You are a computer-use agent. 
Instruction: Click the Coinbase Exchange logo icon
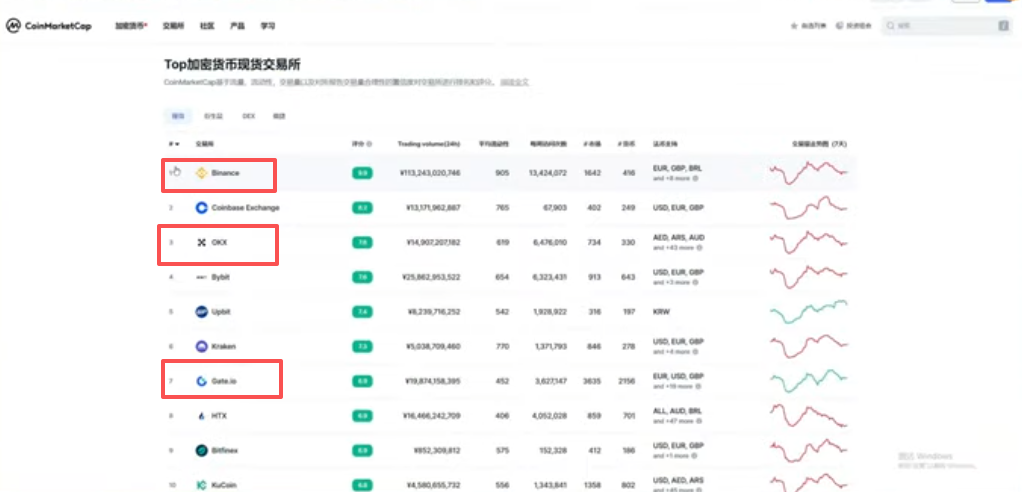coord(201,208)
